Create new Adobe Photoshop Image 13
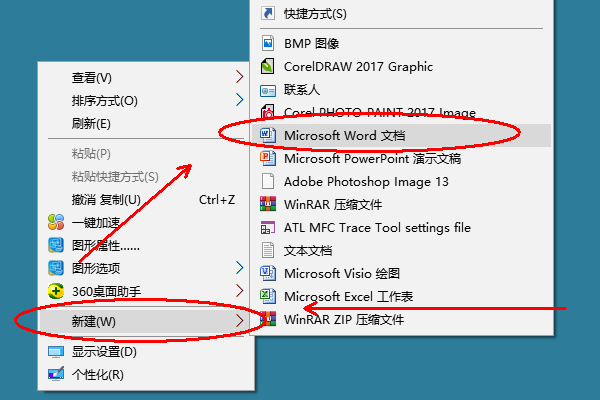Viewport: 600px width, 400px height. pos(401,181)
